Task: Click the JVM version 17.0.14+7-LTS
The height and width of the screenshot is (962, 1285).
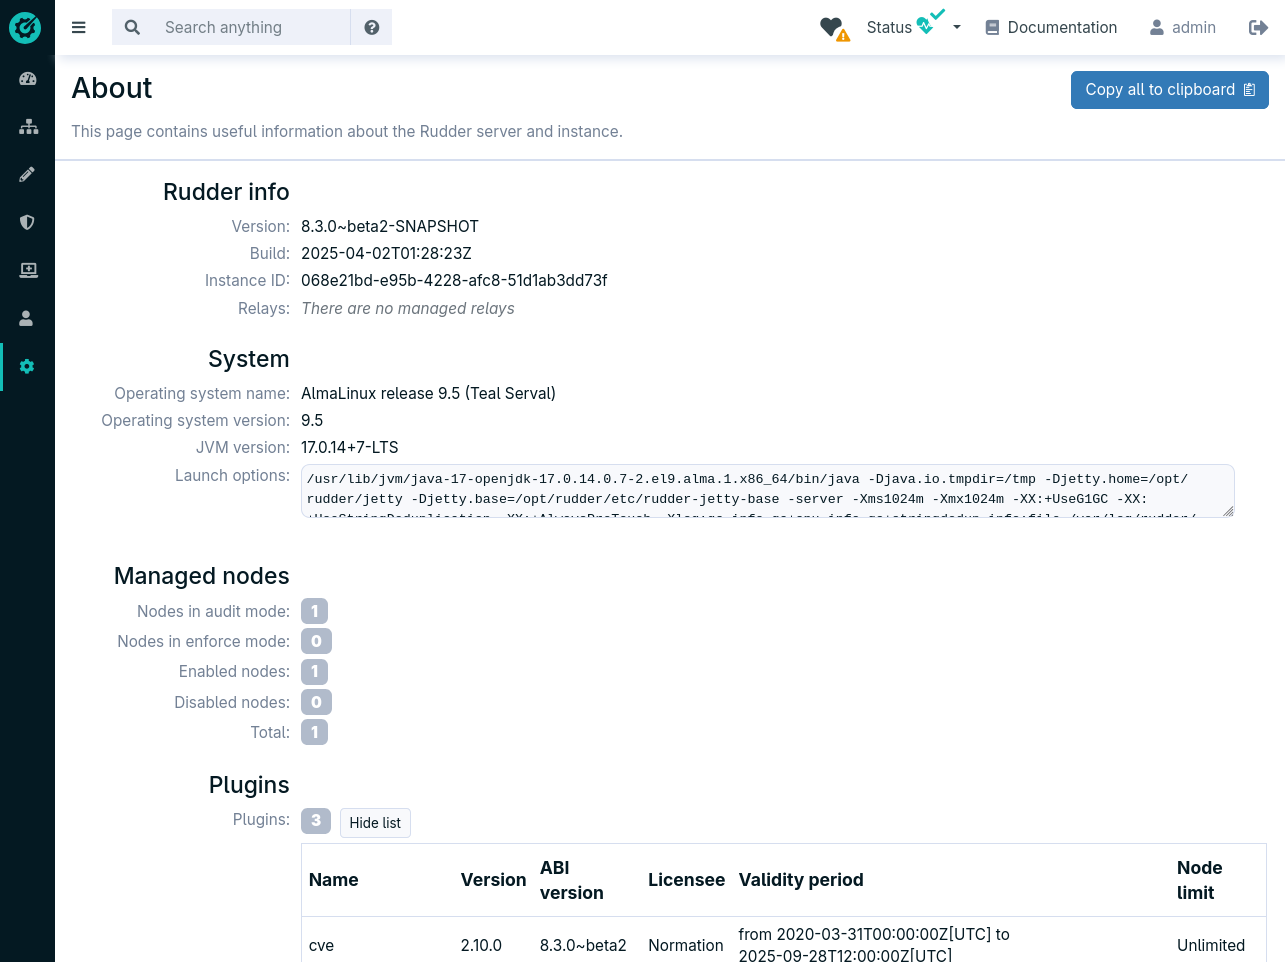Action: click(350, 448)
